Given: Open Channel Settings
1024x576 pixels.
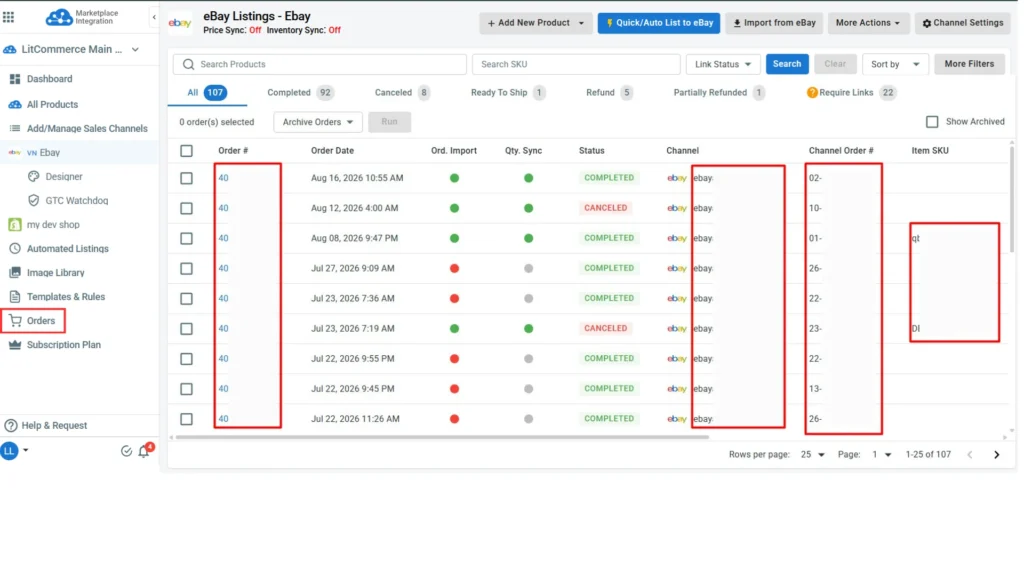Looking at the screenshot, I should (x=963, y=23).
